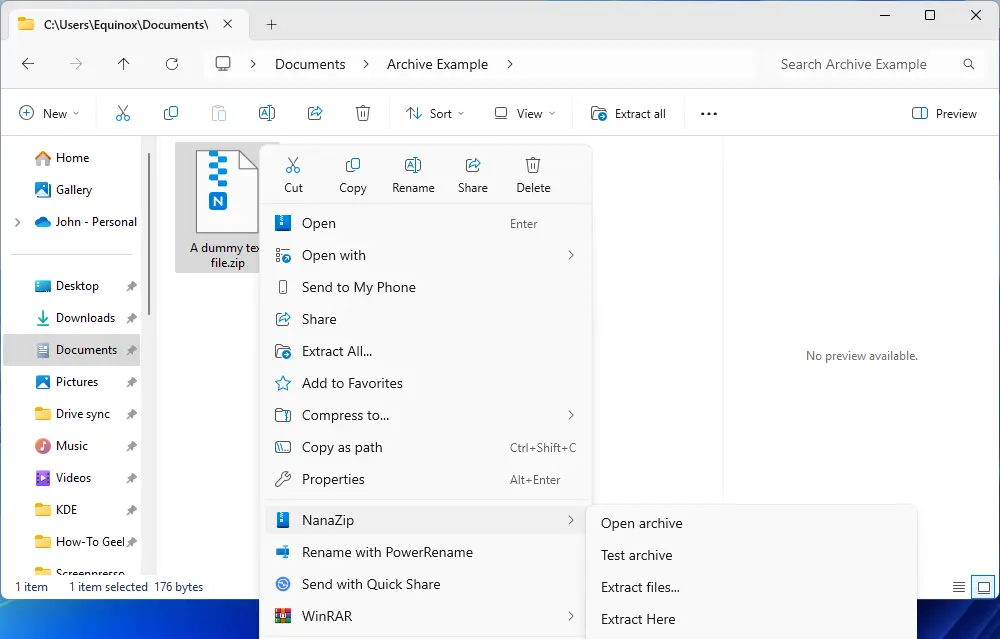The width and height of the screenshot is (1000, 639).
Task: Select Add to Favorites
Action: (425, 383)
